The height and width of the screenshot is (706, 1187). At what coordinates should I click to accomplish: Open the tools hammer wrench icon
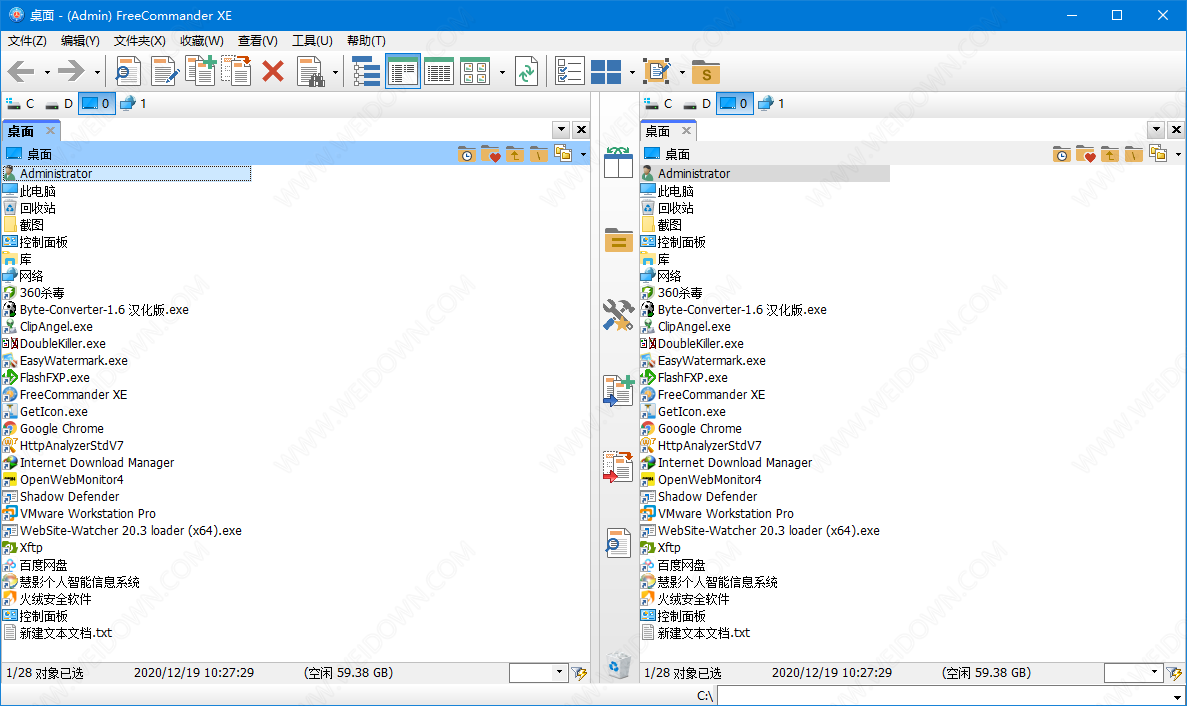[x=618, y=315]
